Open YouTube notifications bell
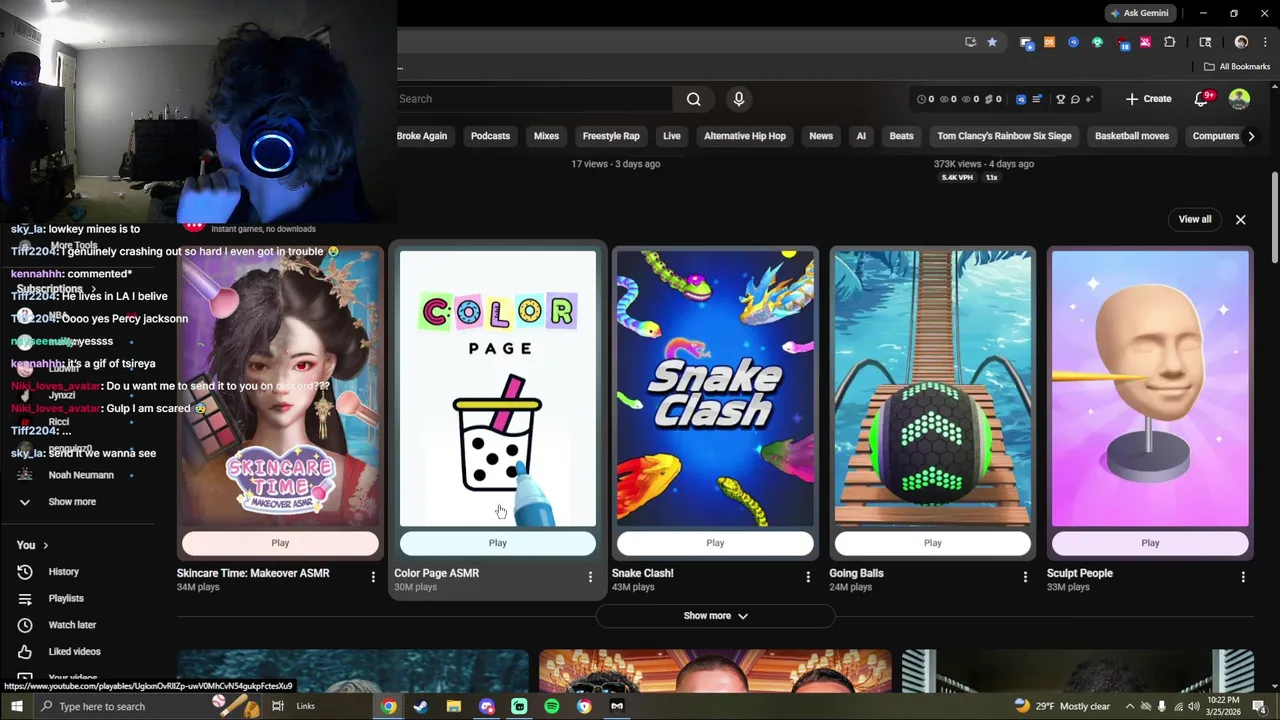1280x720 pixels. (1201, 99)
